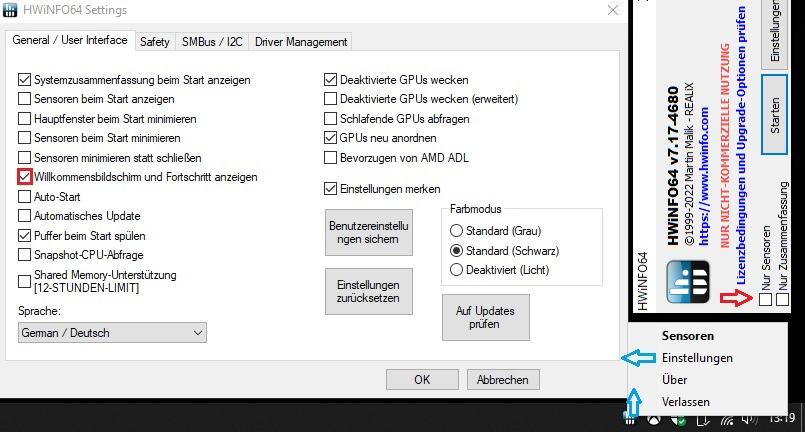Click the volume speaker tray icon
The width and height of the screenshot is (805, 432).
point(750,420)
